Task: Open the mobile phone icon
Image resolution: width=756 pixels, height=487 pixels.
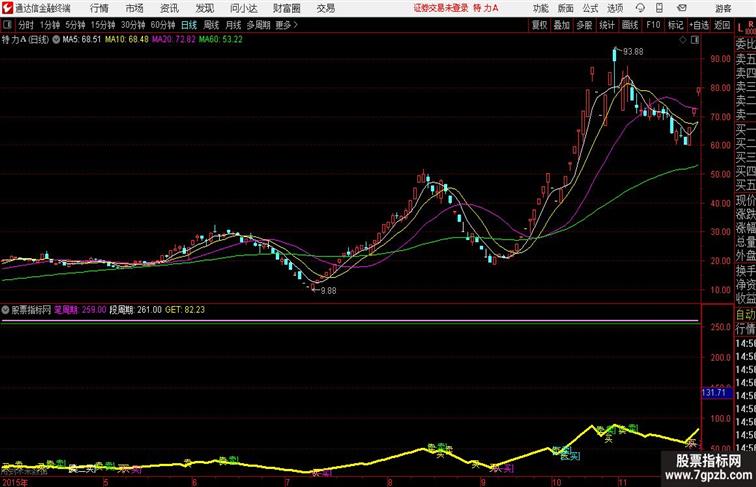Action: 659,8
